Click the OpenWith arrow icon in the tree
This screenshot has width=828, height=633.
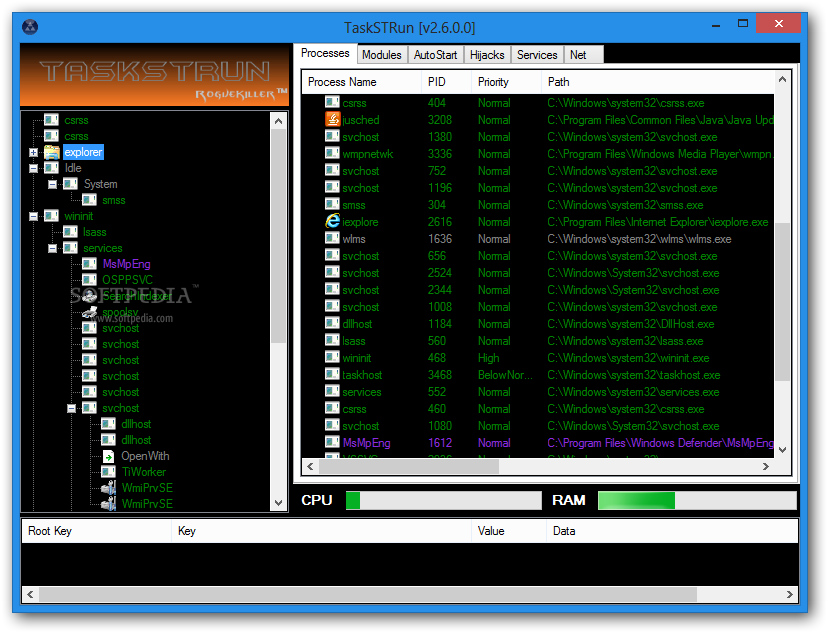tap(108, 457)
